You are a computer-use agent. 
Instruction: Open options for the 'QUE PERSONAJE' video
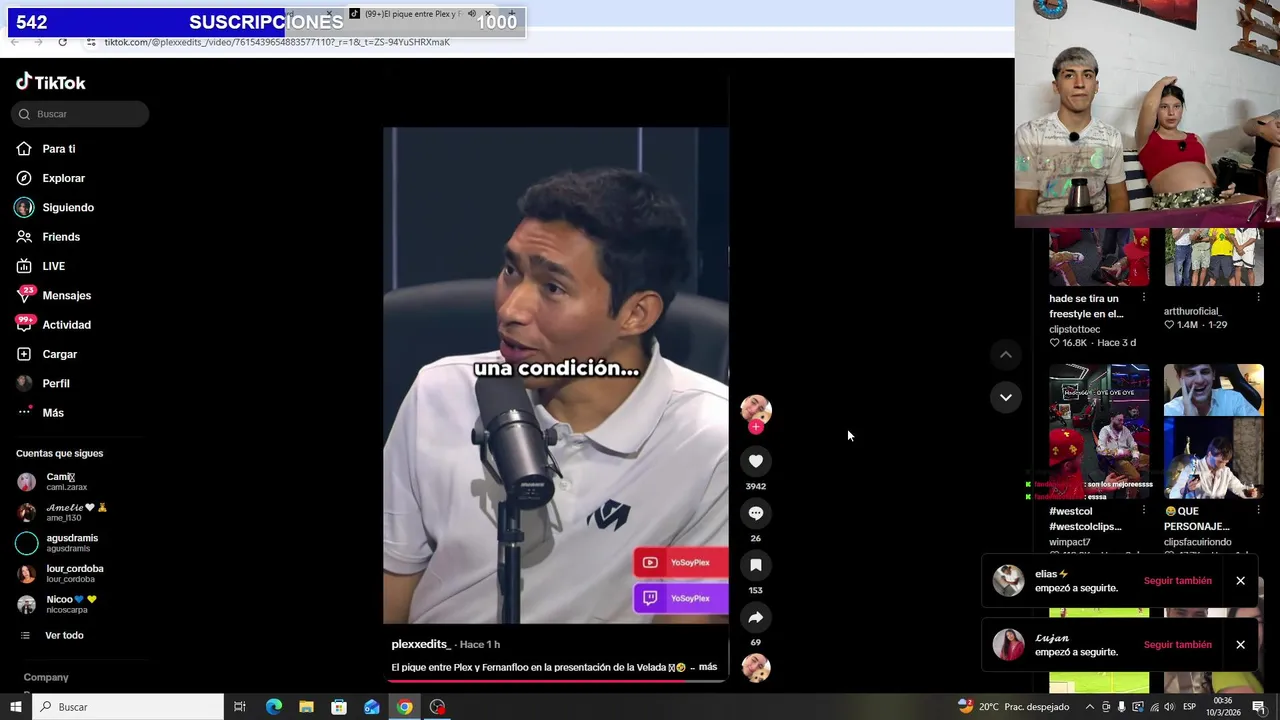pos(1258,511)
